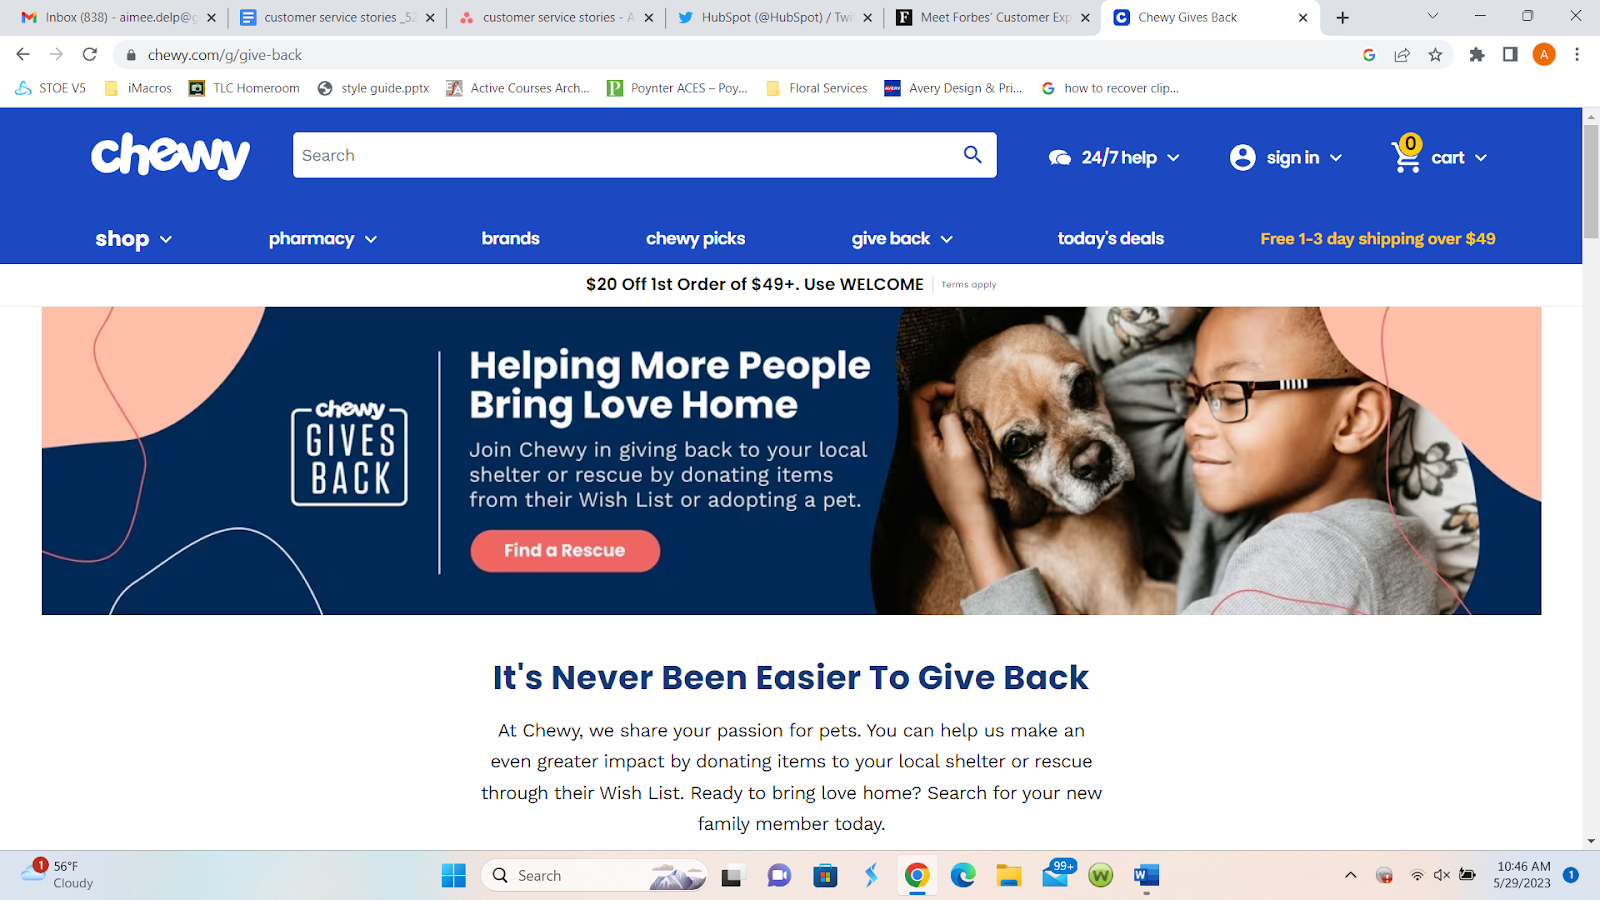Click the search magnifier icon in Chewy search bar
Image resolution: width=1600 pixels, height=900 pixels.
(972, 155)
